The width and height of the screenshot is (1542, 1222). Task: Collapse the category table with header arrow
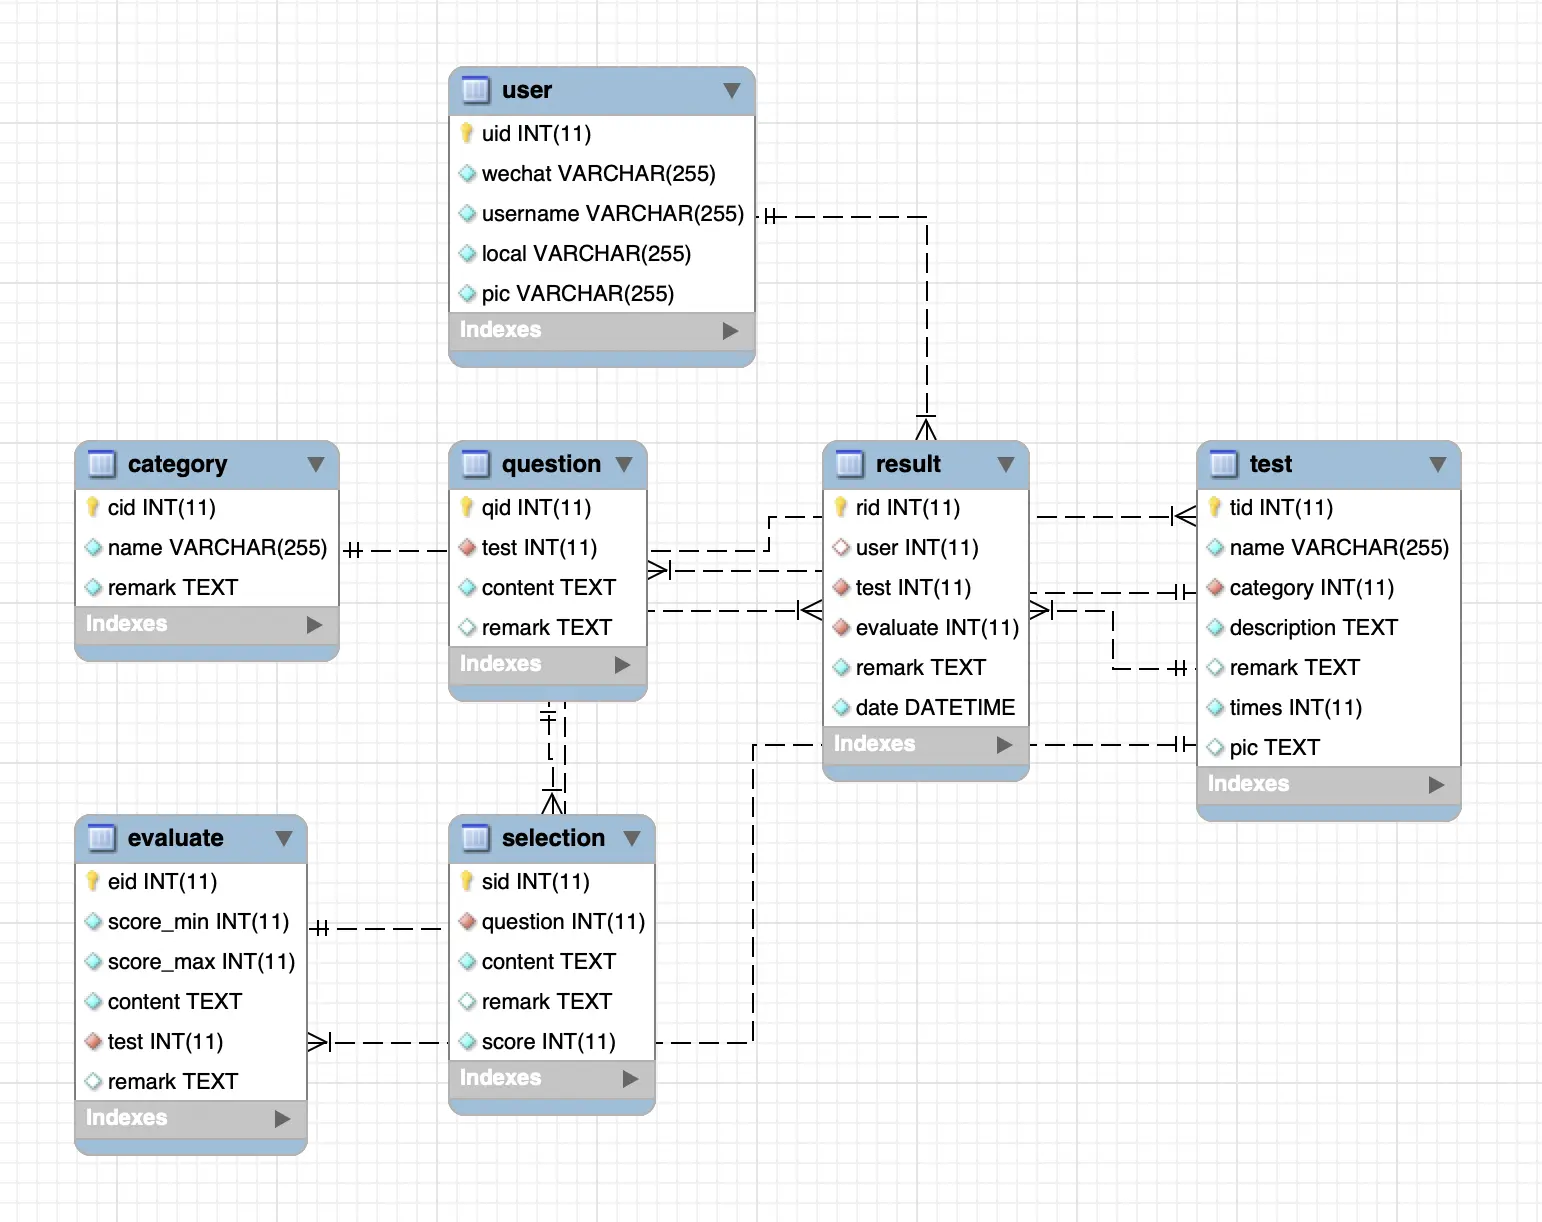pos(316,464)
